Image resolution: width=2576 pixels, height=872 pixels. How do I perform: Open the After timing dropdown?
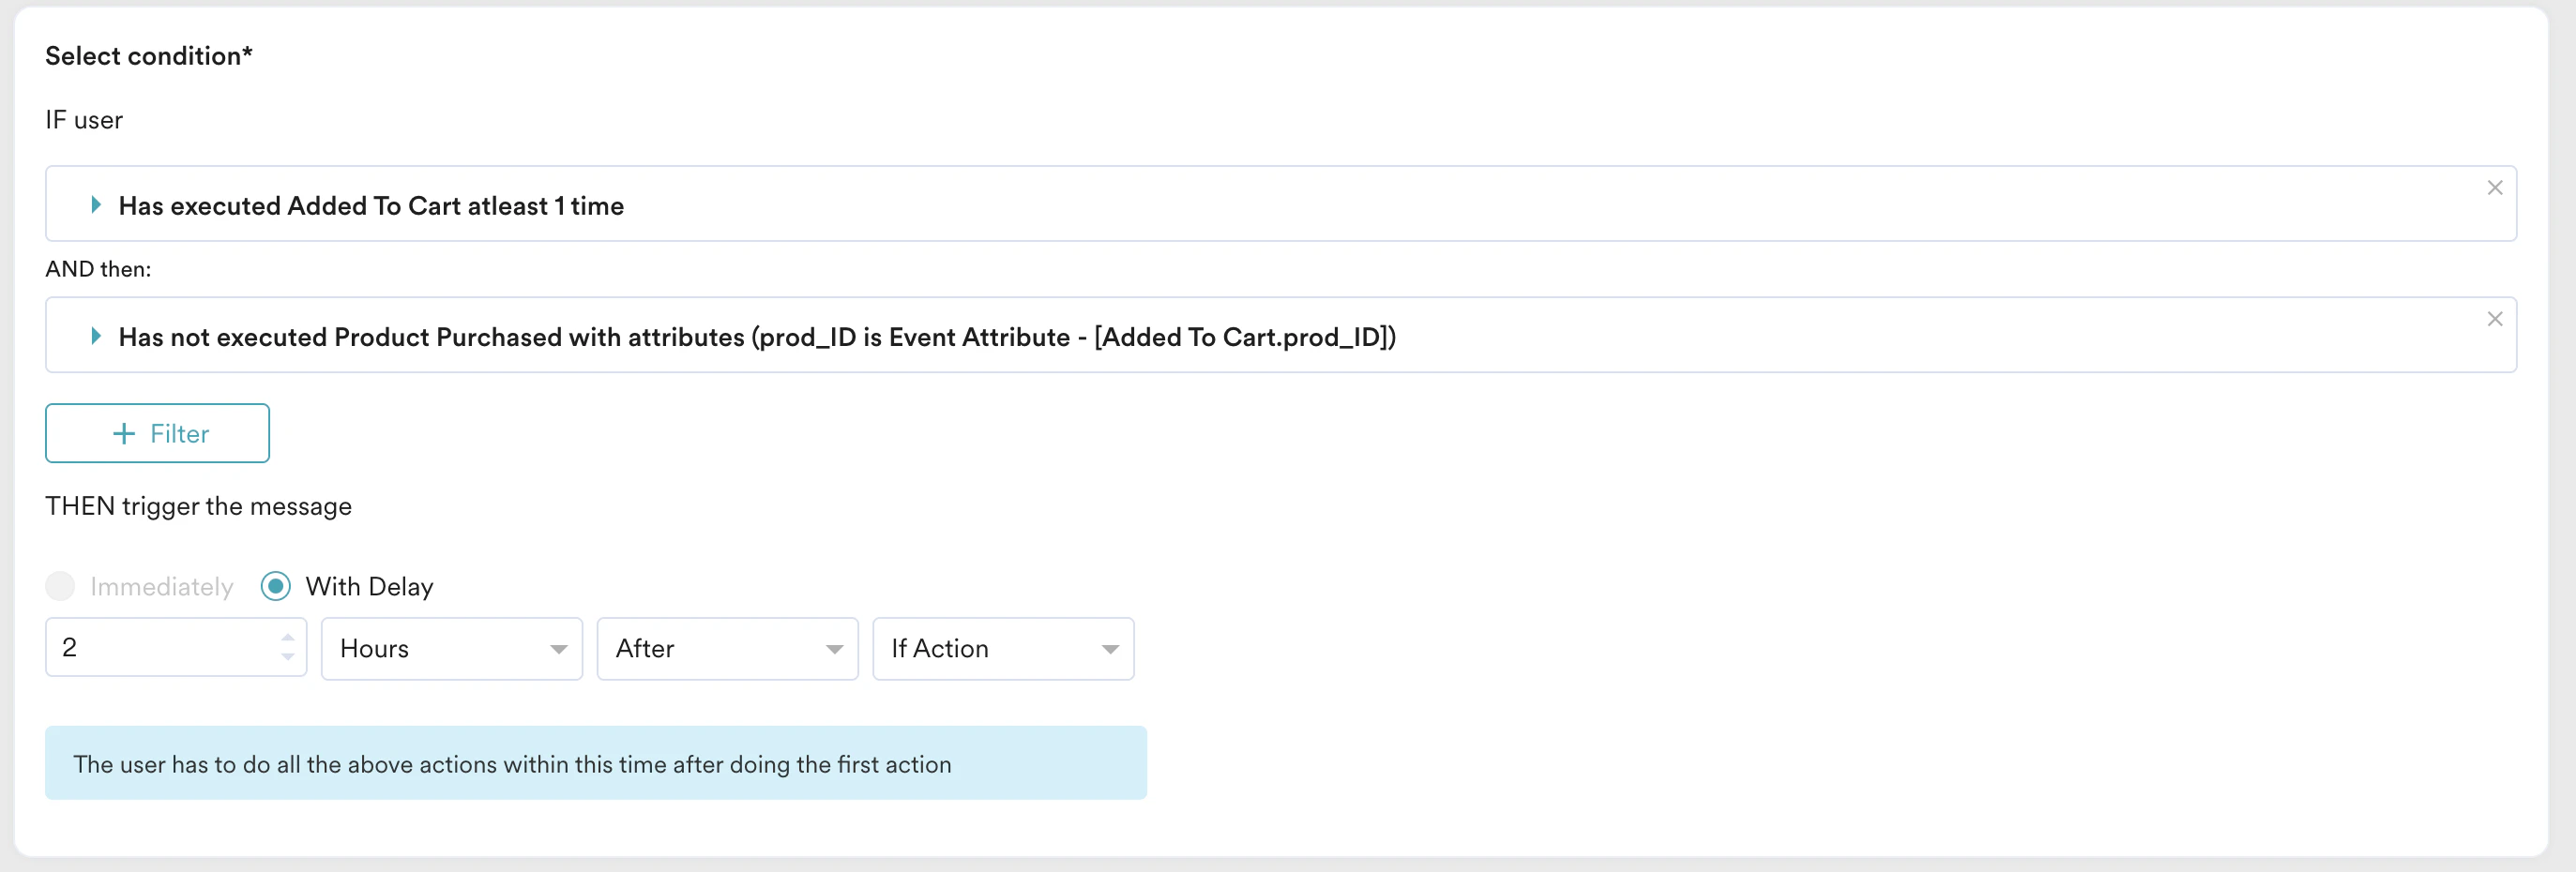tap(727, 649)
